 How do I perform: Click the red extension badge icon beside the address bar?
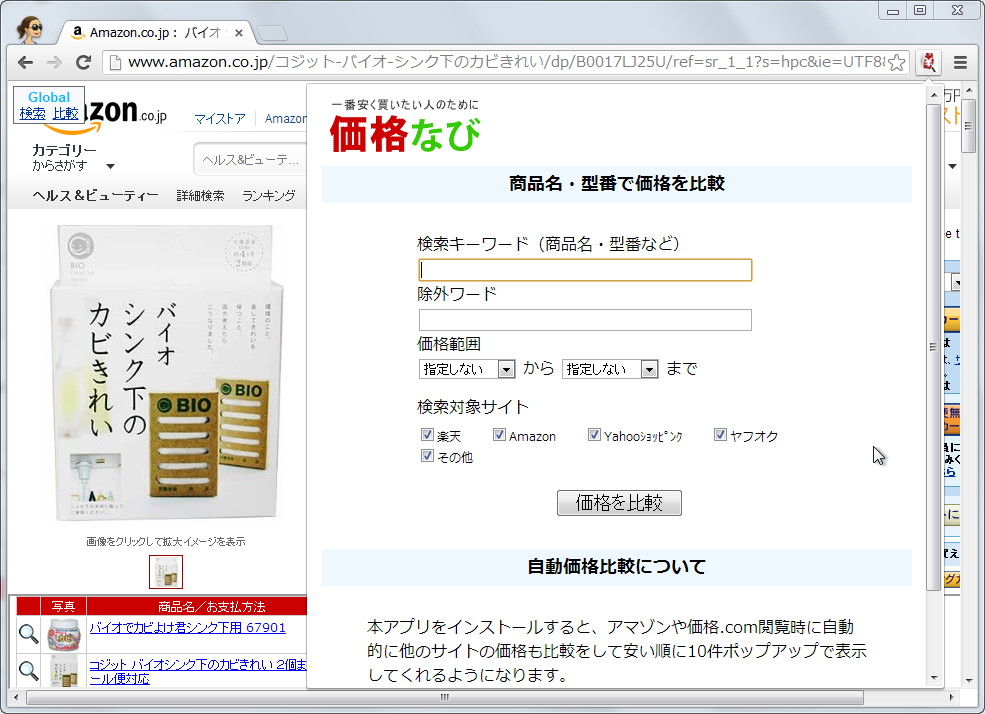[x=928, y=62]
